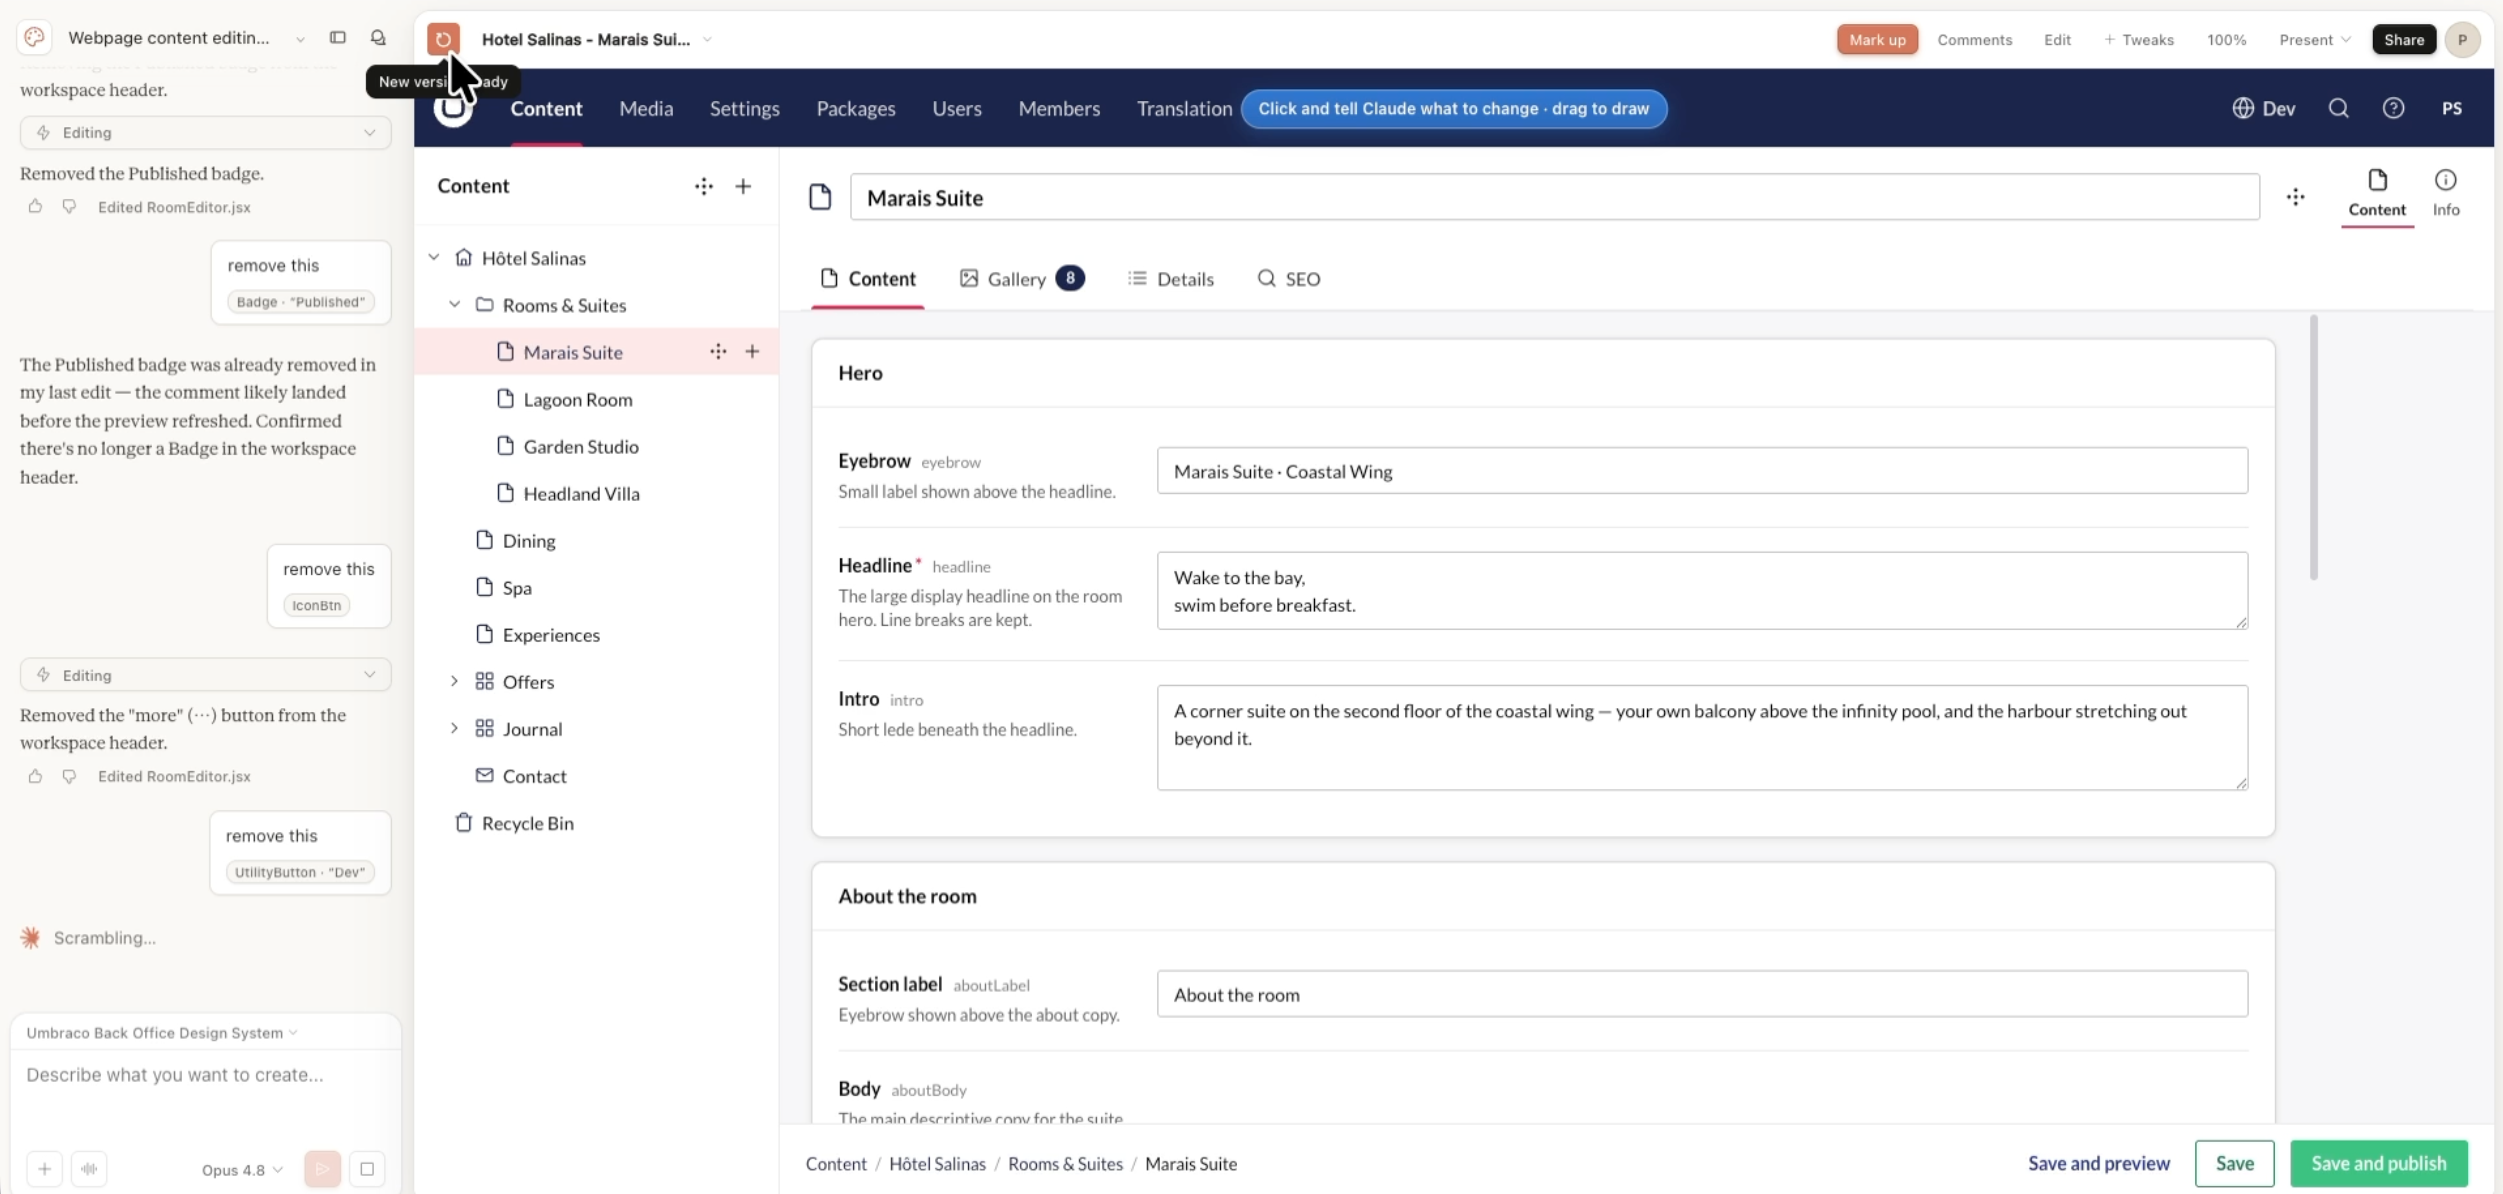The height and width of the screenshot is (1194, 2503).
Task: Open the Content tree actions dots icon
Action: tap(704, 186)
